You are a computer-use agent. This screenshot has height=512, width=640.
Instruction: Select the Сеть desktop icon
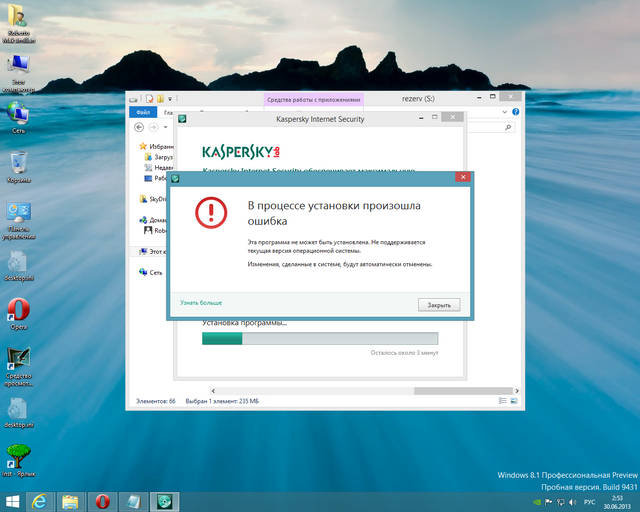click(18, 118)
